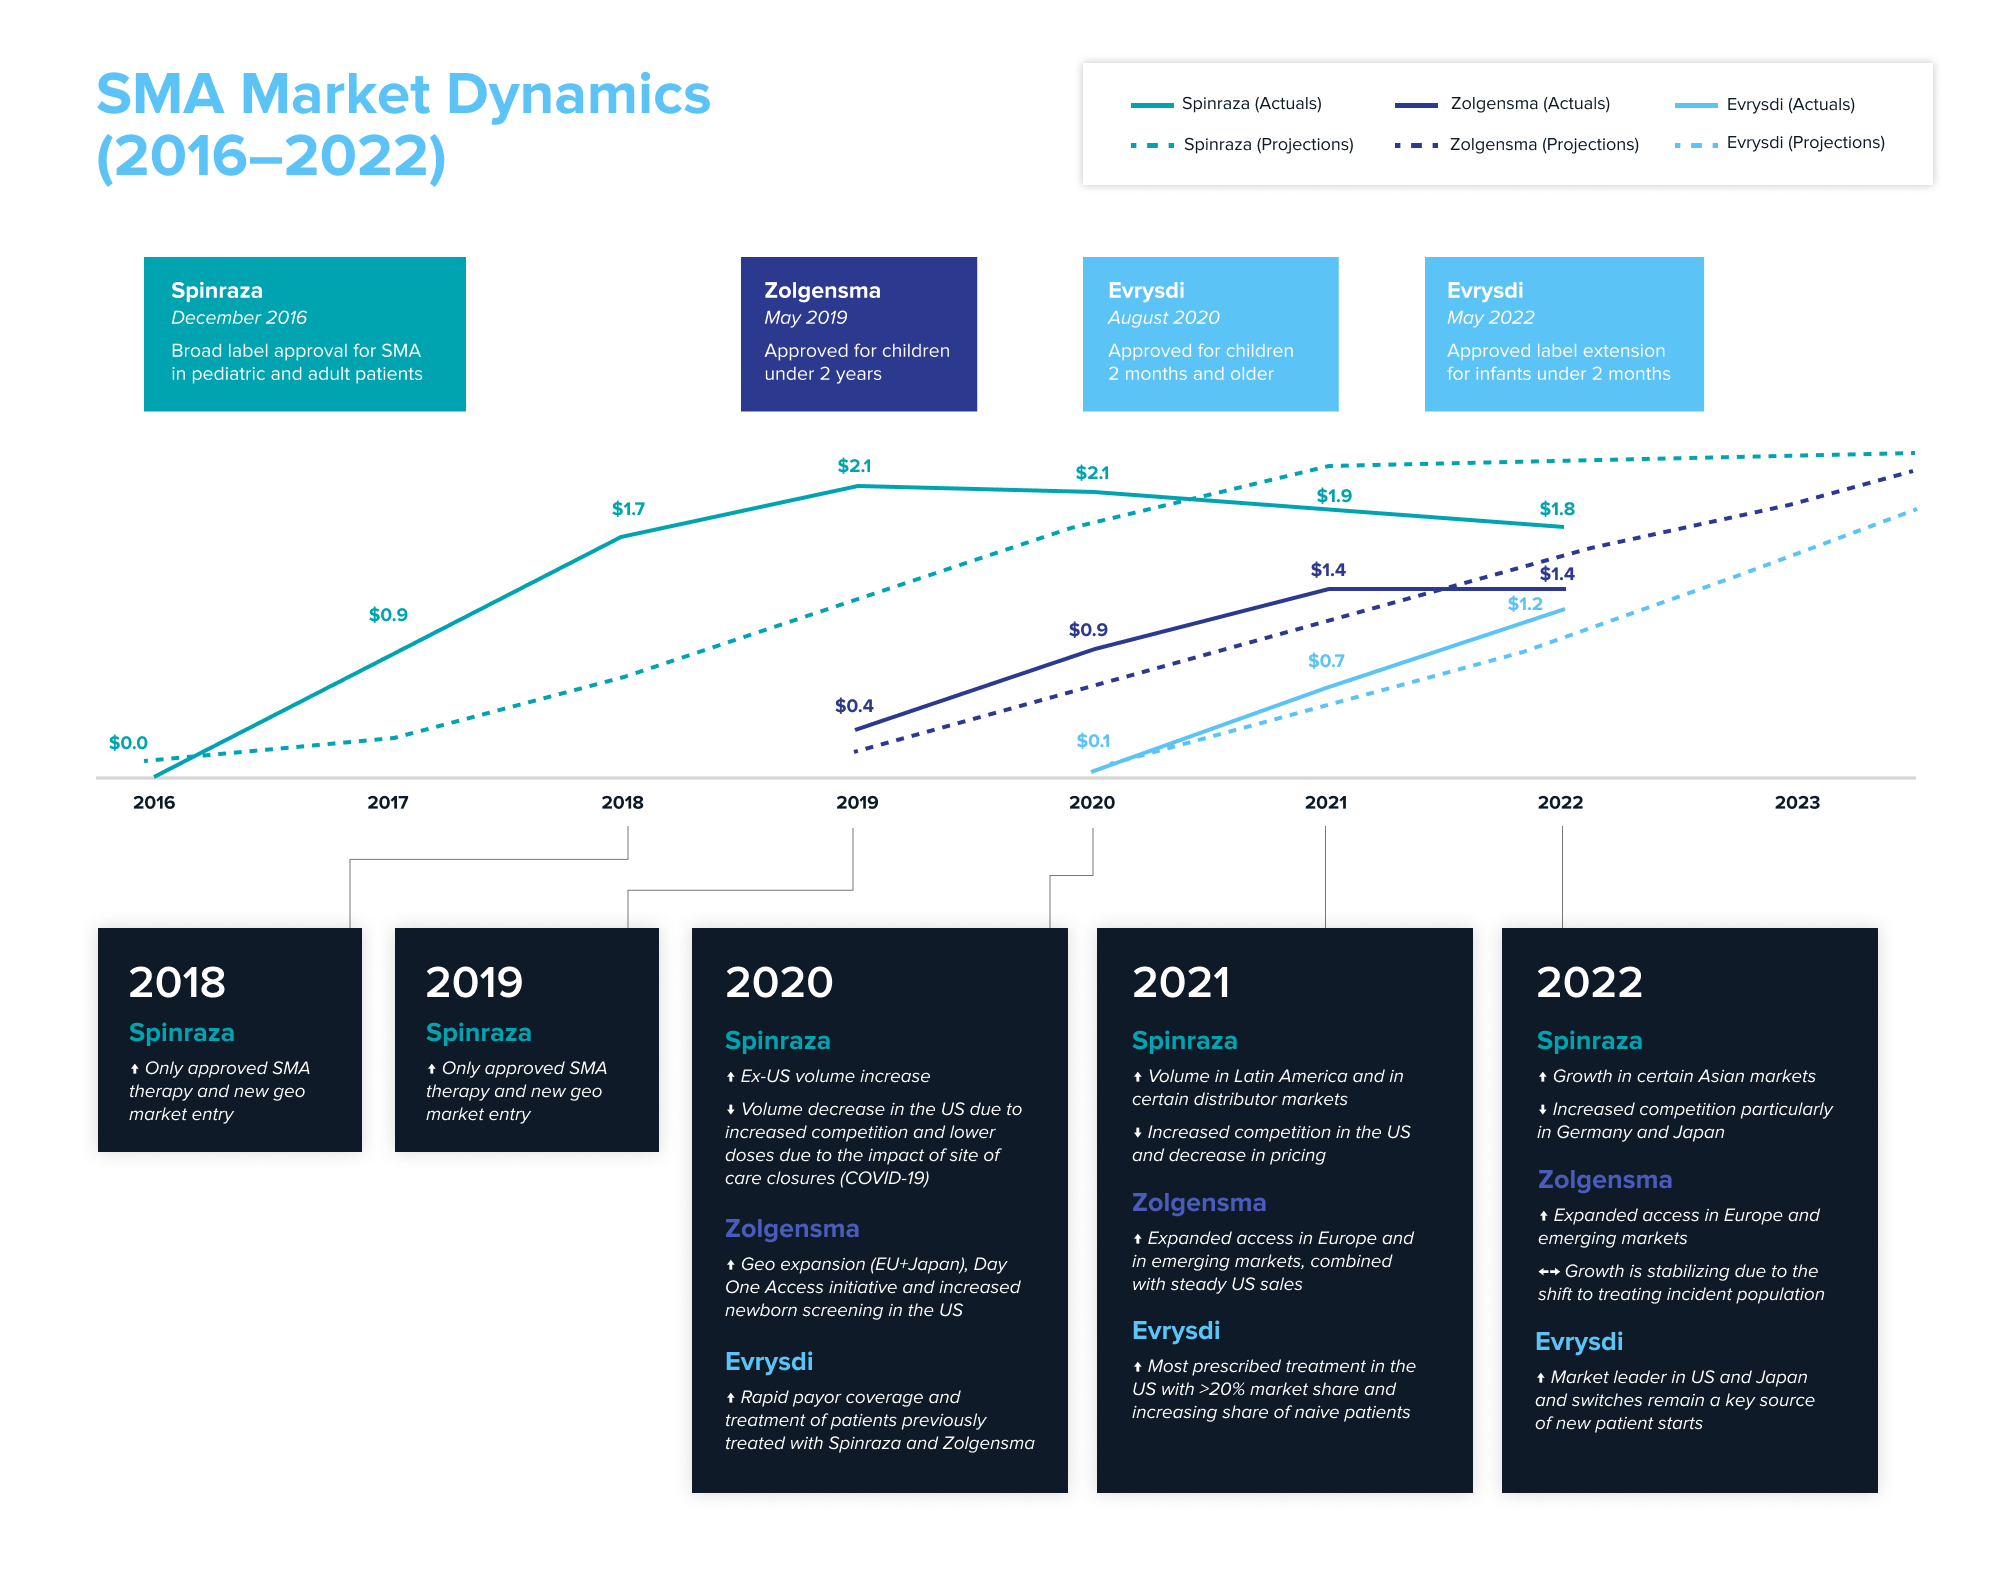Click the '$1.7' Spinraza value label
The width and height of the screenshot is (2000, 1584).
click(628, 508)
